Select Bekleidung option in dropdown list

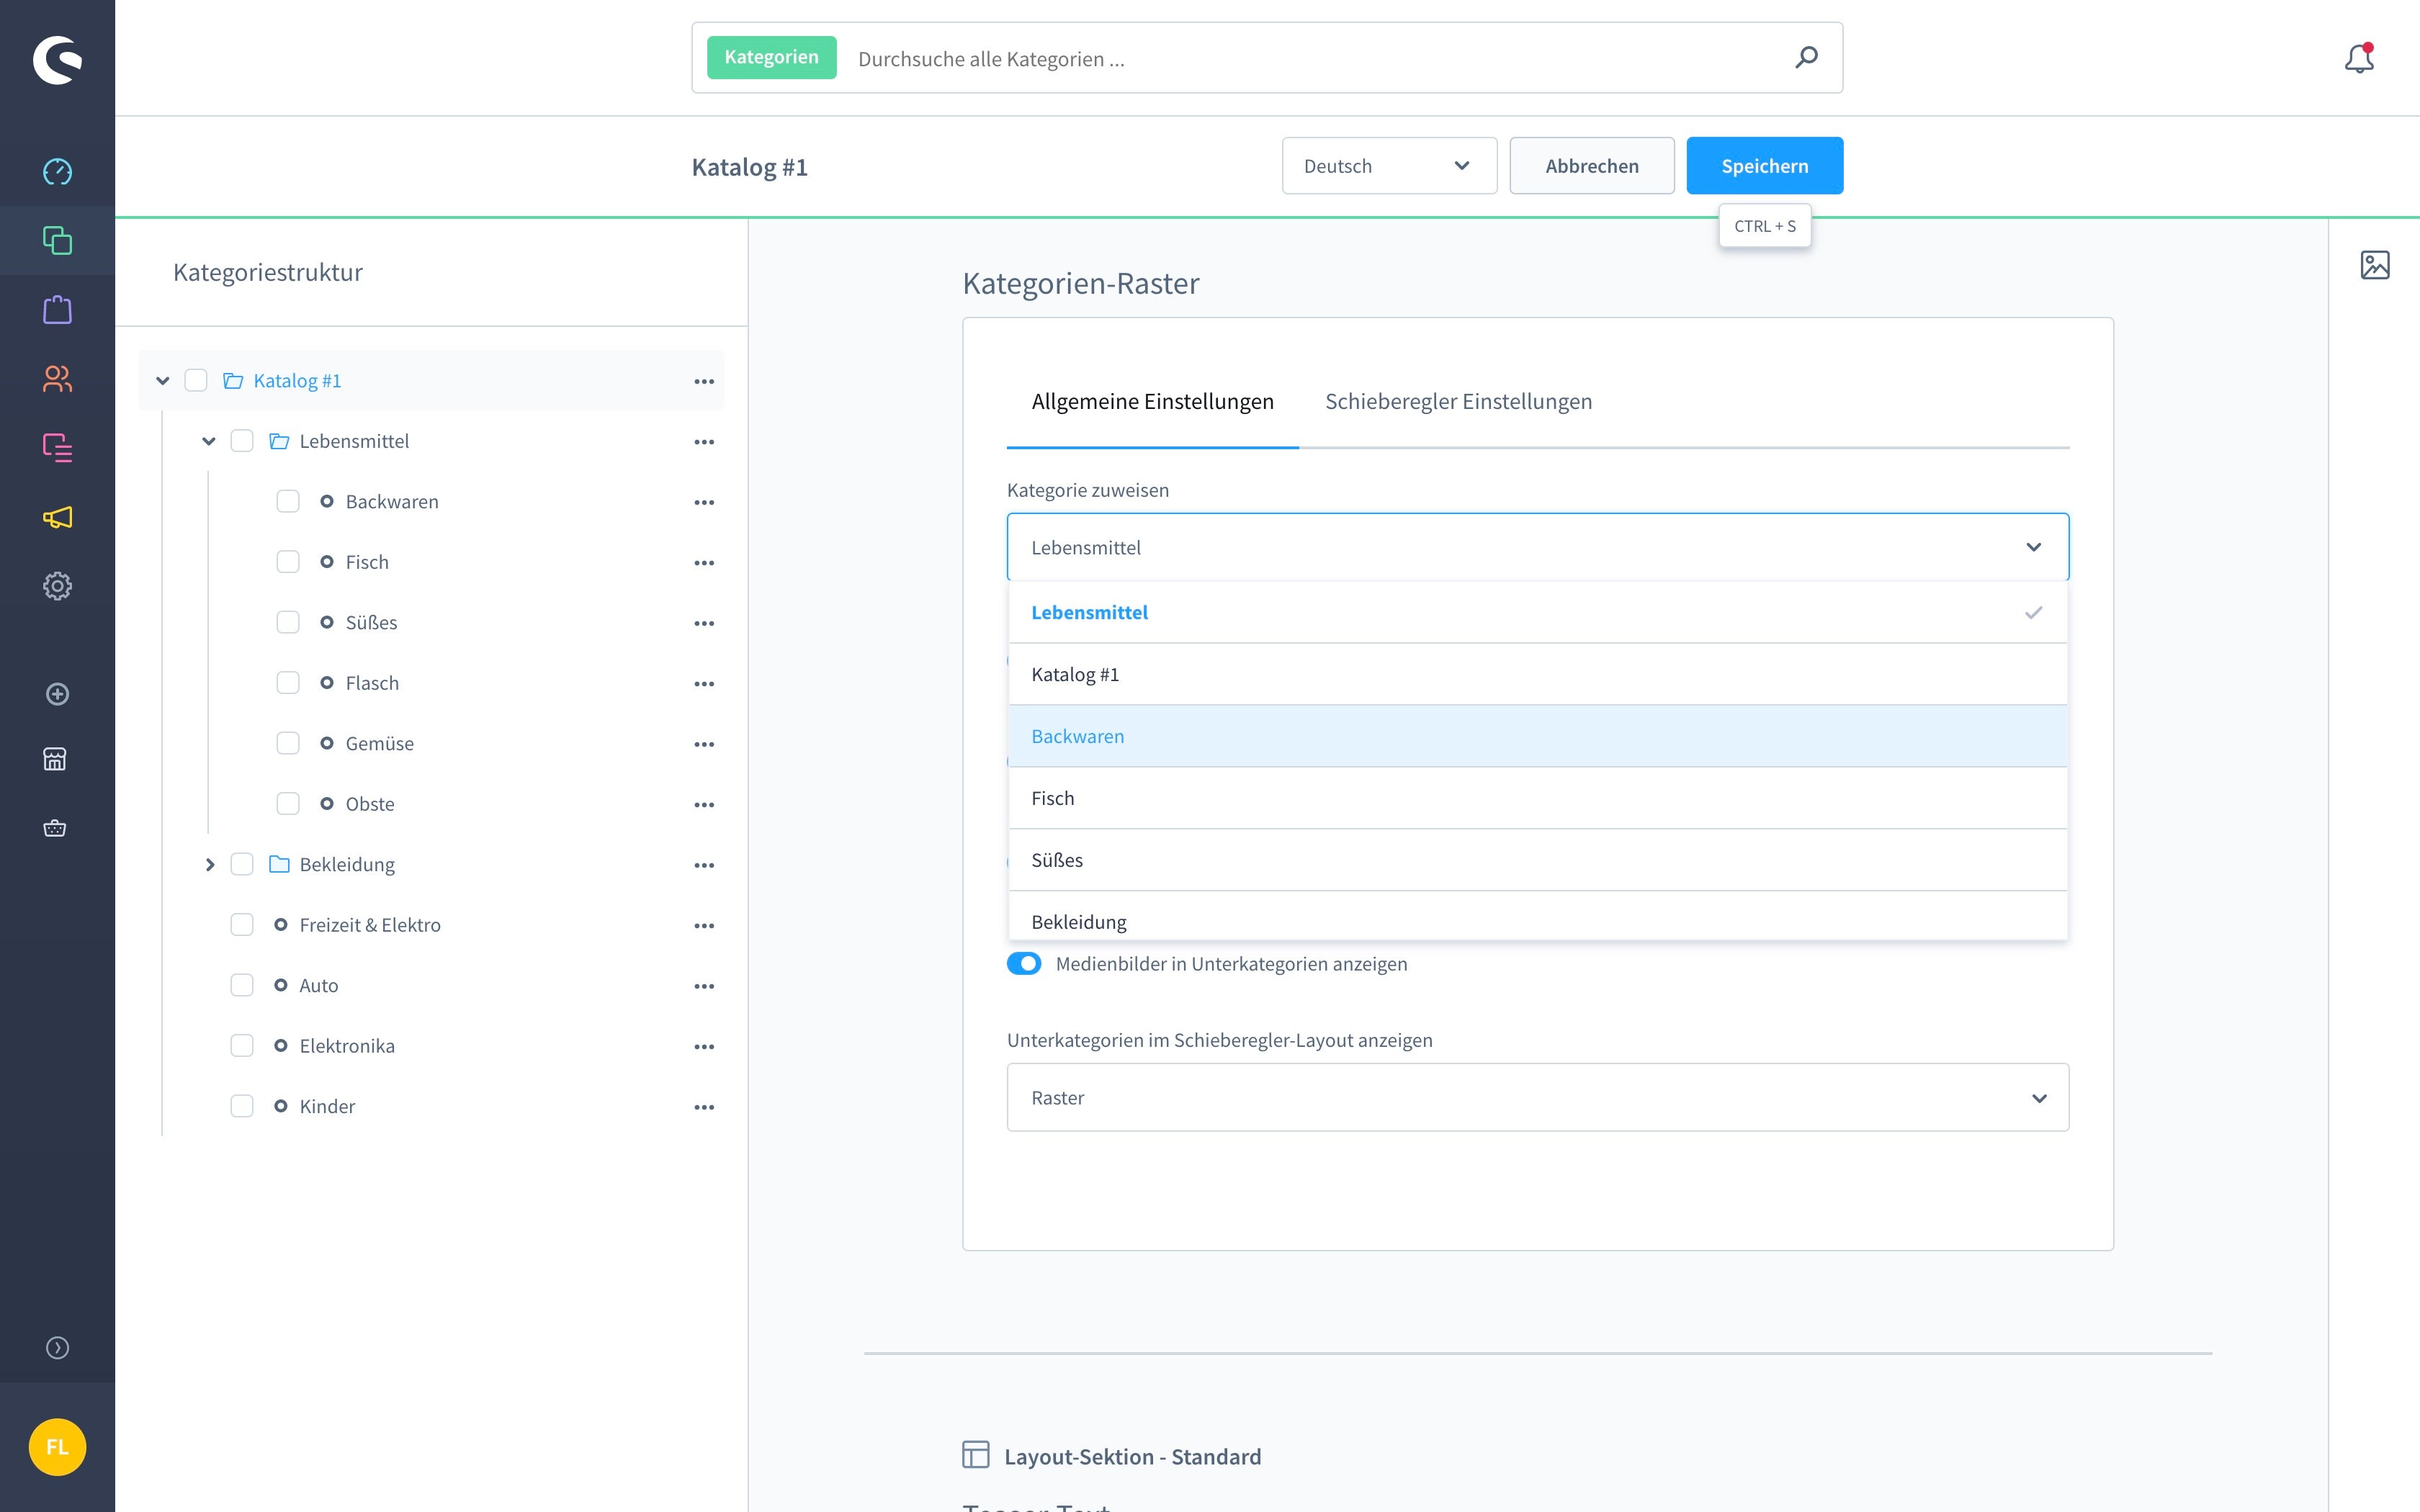(x=1538, y=917)
